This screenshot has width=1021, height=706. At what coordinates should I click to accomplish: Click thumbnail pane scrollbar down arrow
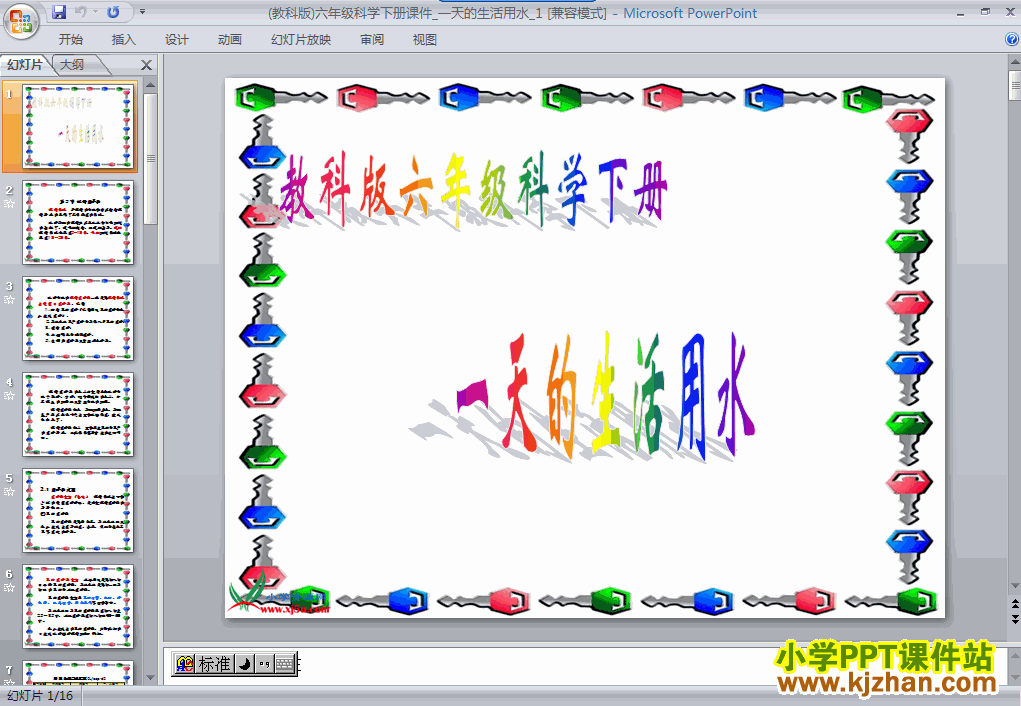150,677
